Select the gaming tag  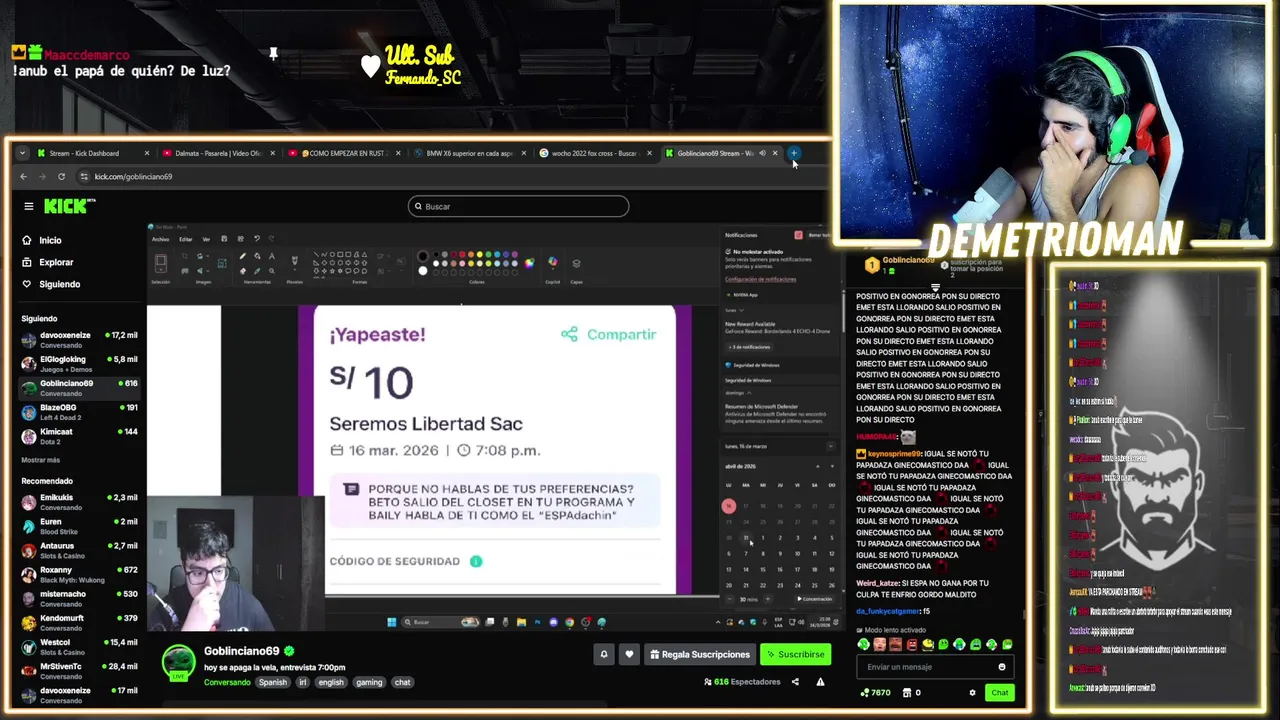[x=369, y=682]
